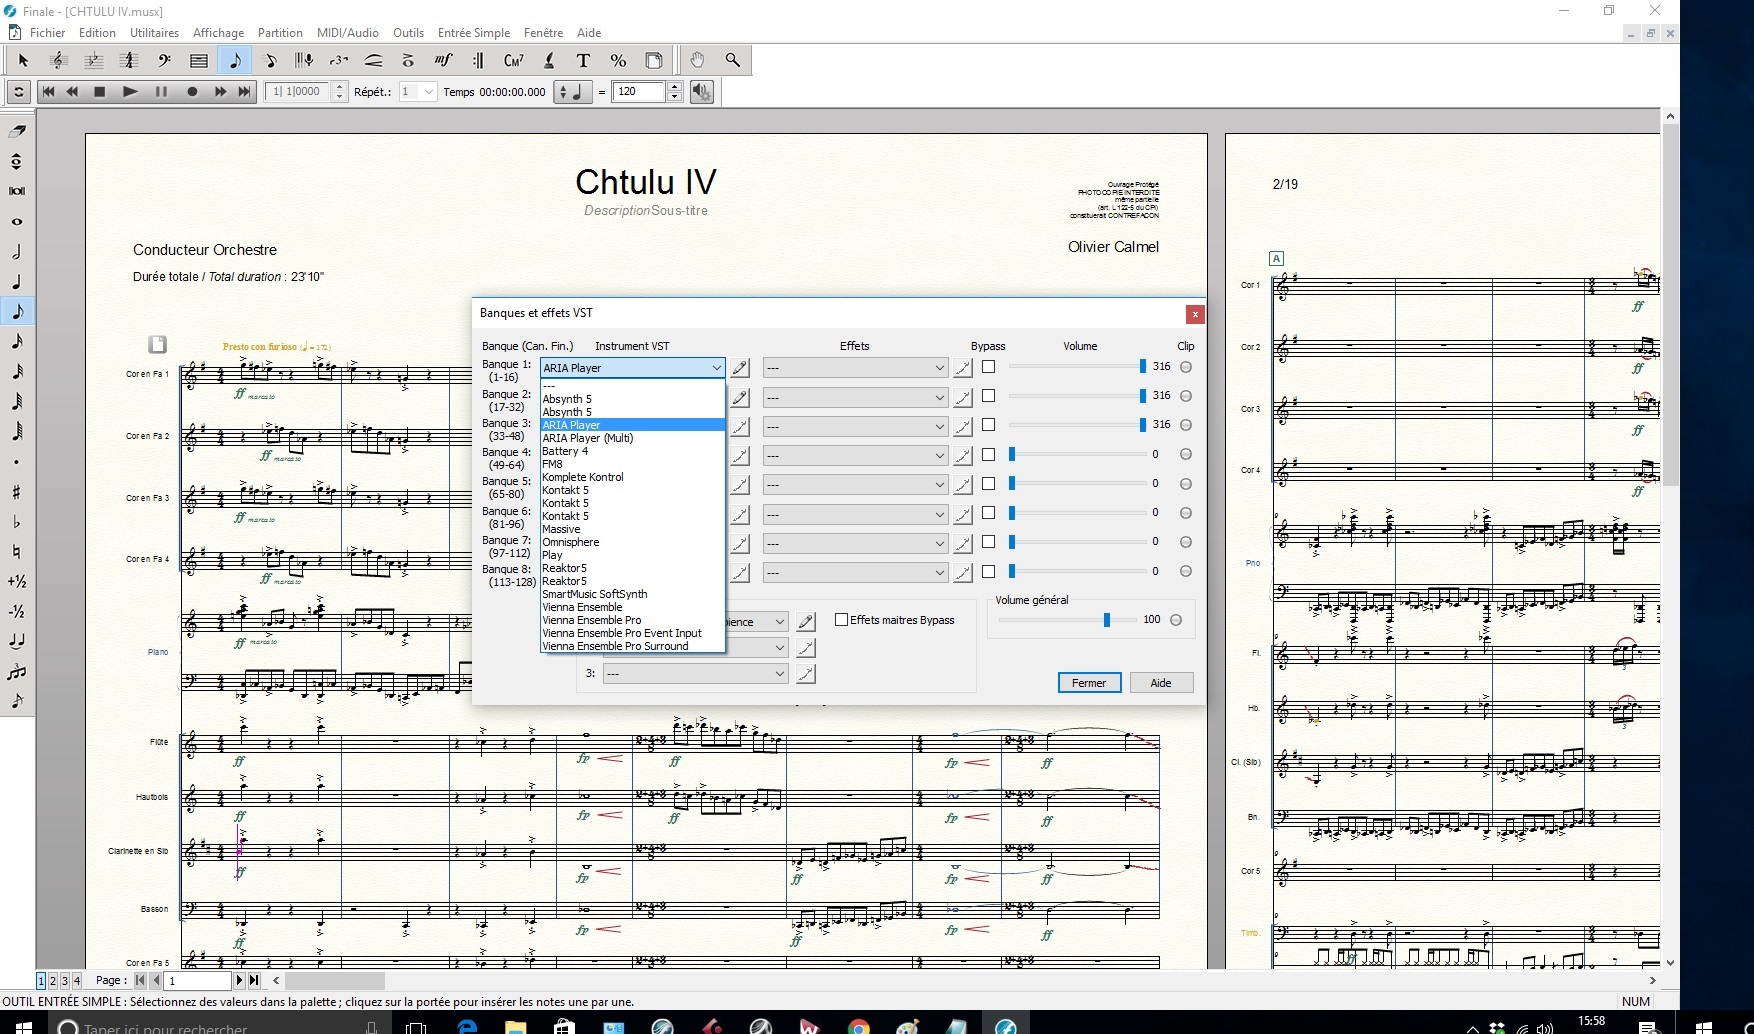The image size is (1754, 1034).
Task: Enable Effets maitres Bypass checkbox
Action: [x=842, y=620]
